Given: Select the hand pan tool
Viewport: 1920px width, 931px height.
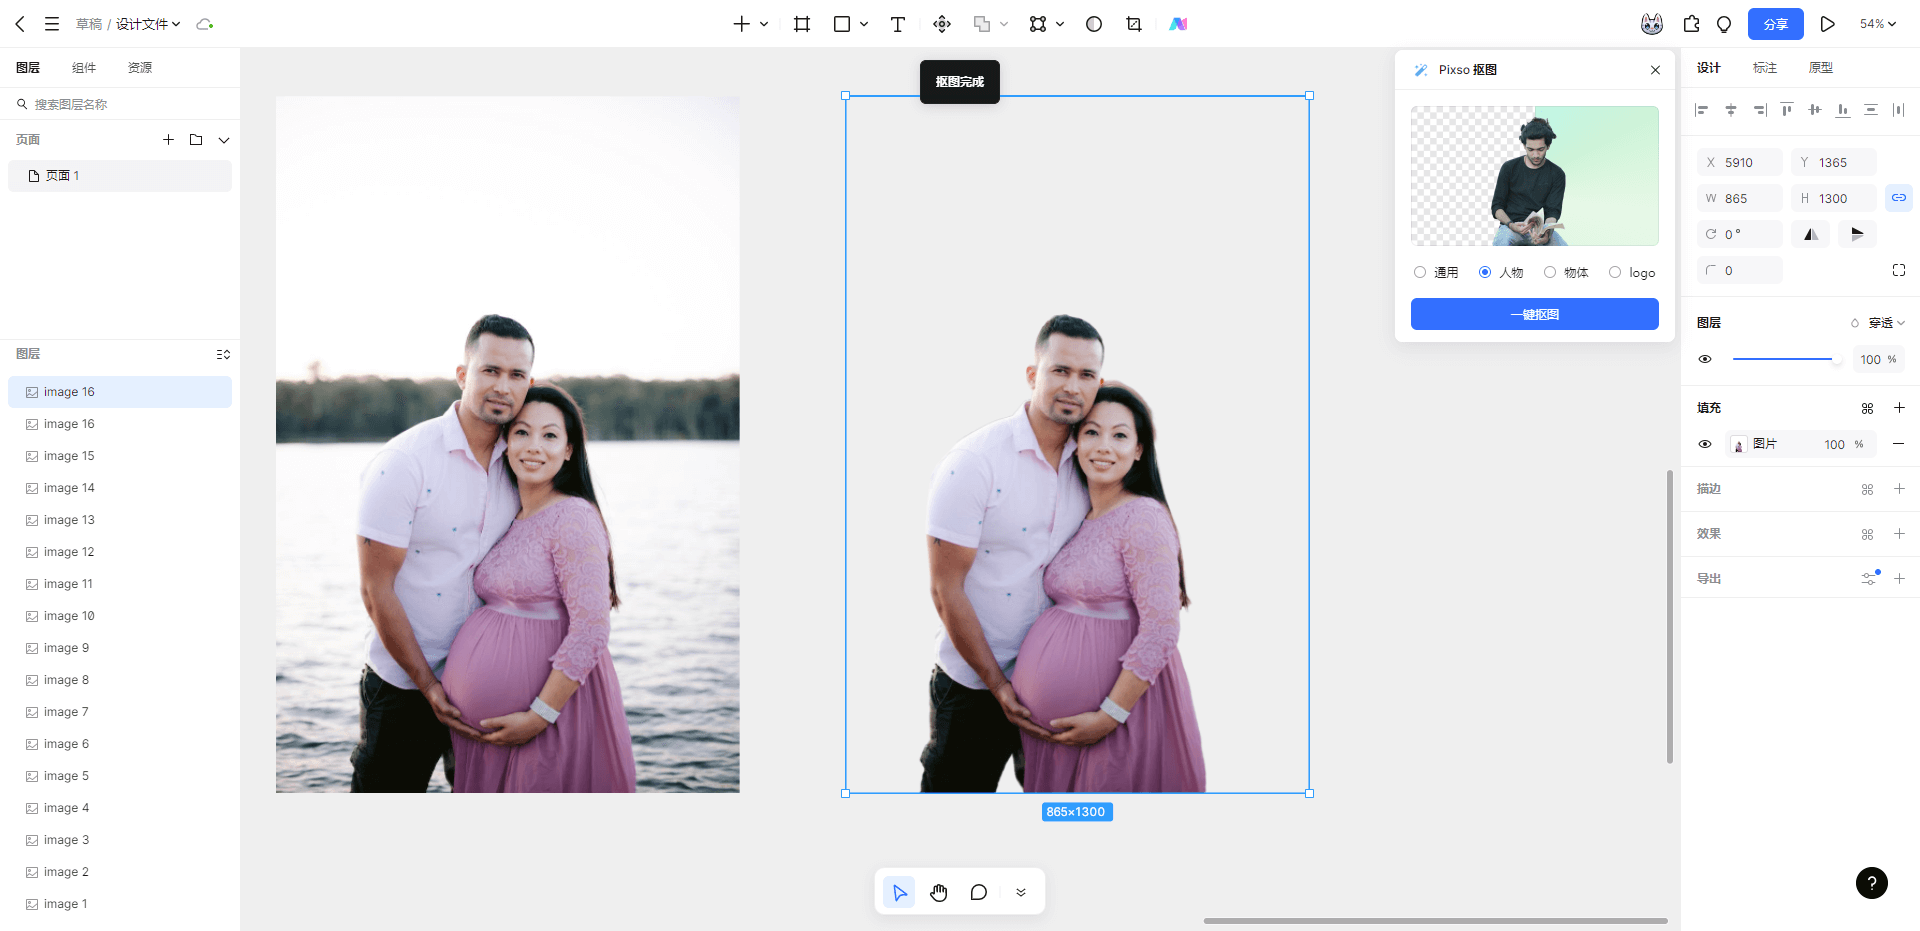Looking at the screenshot, I should (x=938, y=892).
